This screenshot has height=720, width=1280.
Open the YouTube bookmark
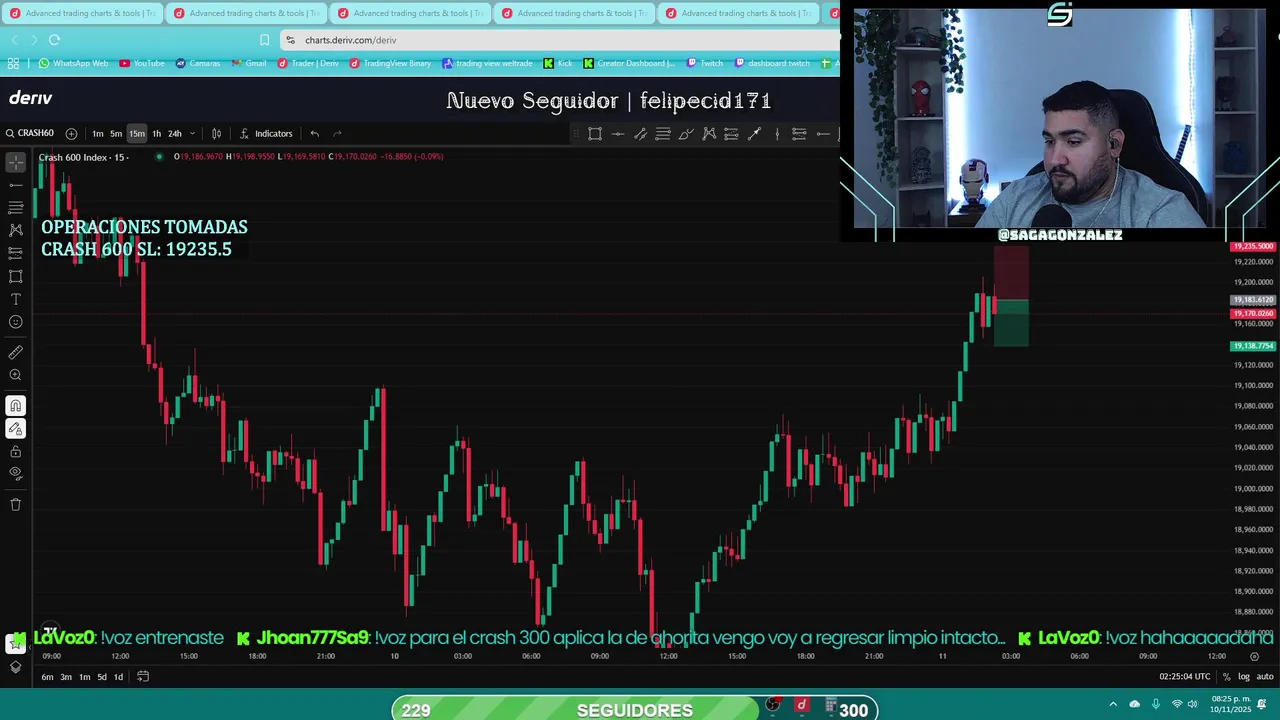tap(142, 63)
